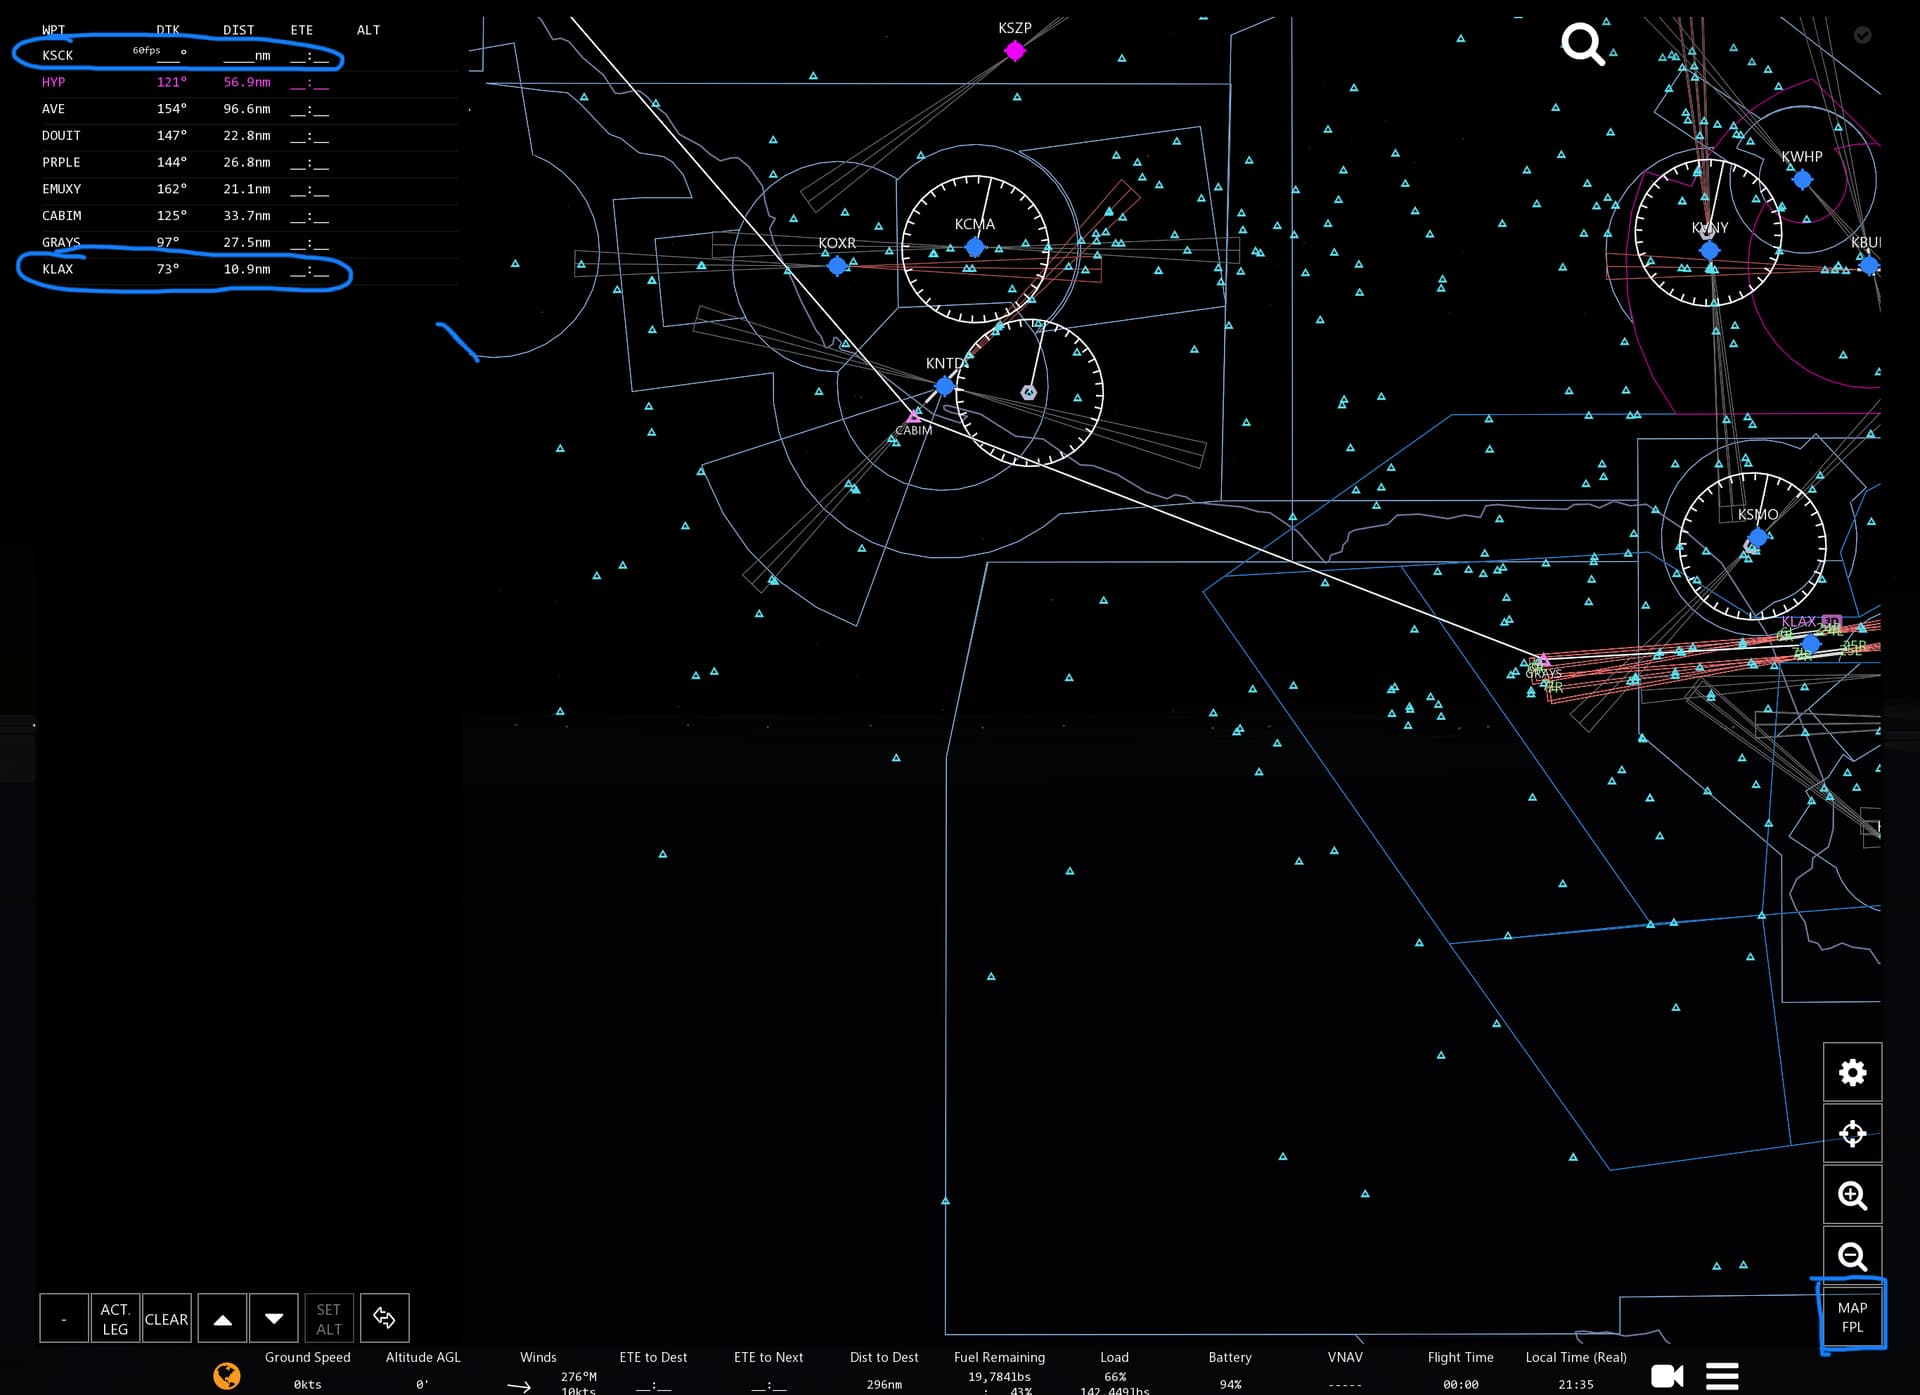Zoom in on the map

click(x=1852, y=1195)
